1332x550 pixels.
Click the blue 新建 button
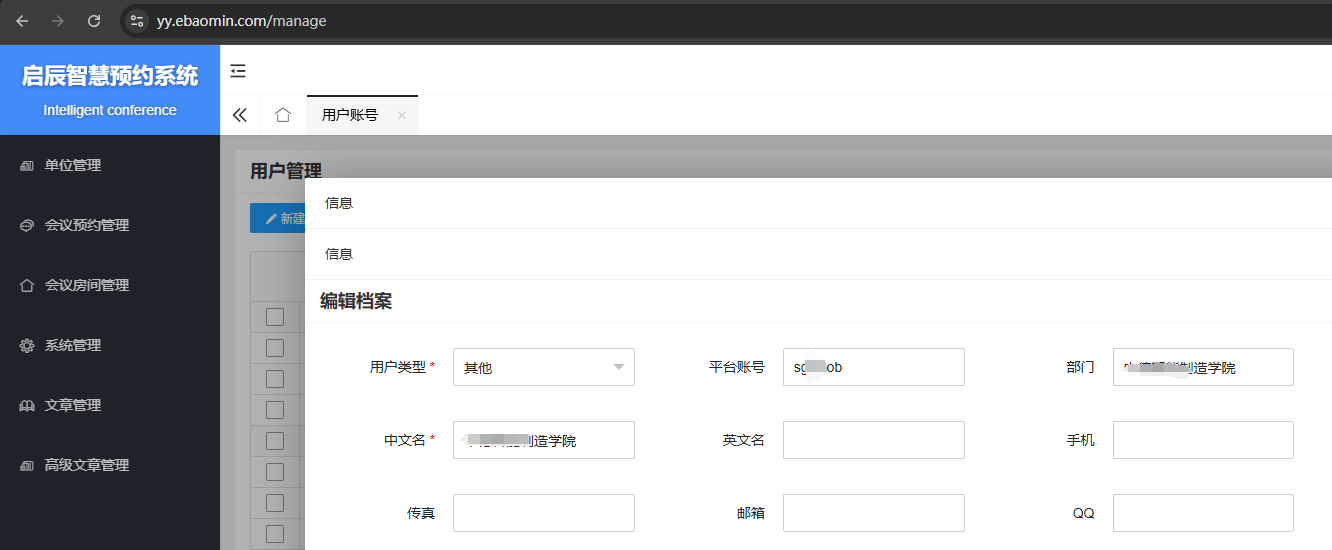tap(279, 218)
